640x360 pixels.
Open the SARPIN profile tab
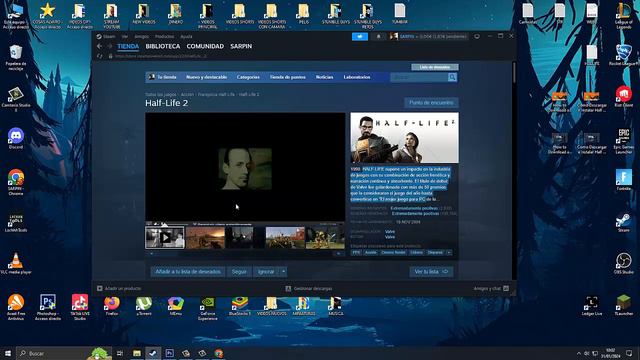point(241,47)
